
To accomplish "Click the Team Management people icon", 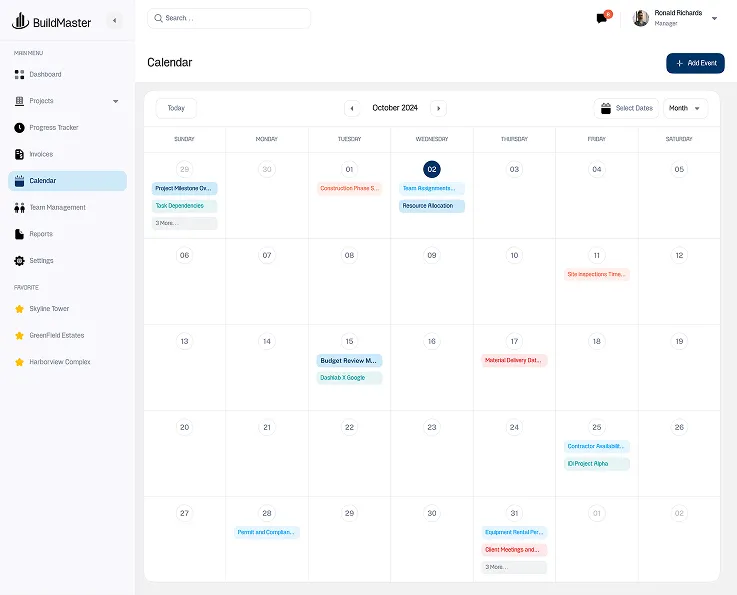I will tap(20, 208).
